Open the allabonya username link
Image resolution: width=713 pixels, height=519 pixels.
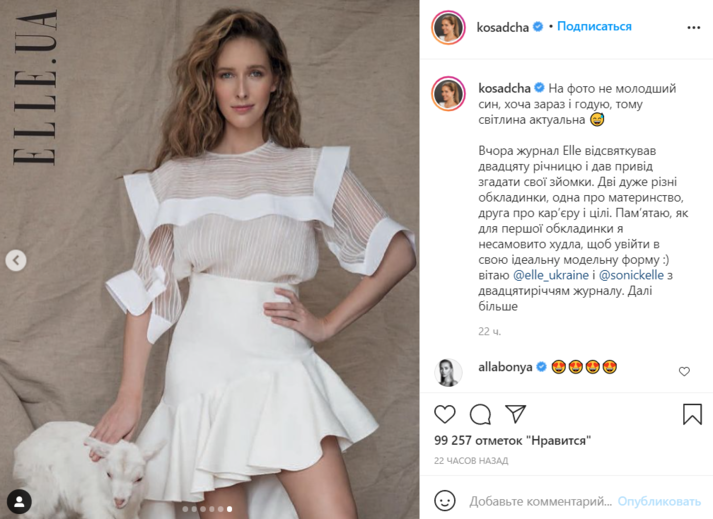(x=505, y=367)
